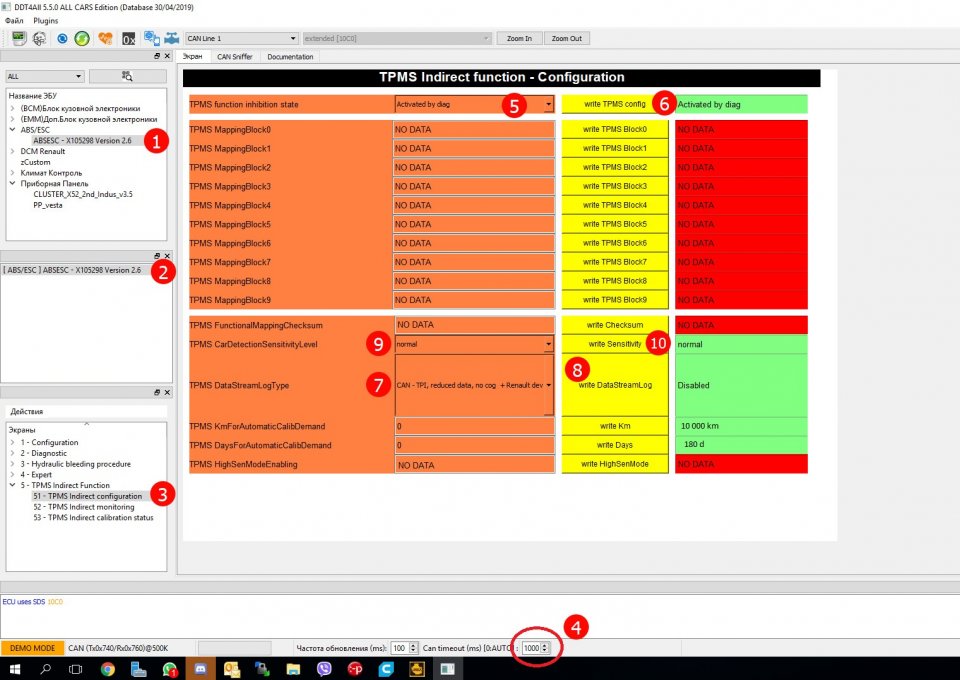Undock the ECU list panel with float icon

157,57
